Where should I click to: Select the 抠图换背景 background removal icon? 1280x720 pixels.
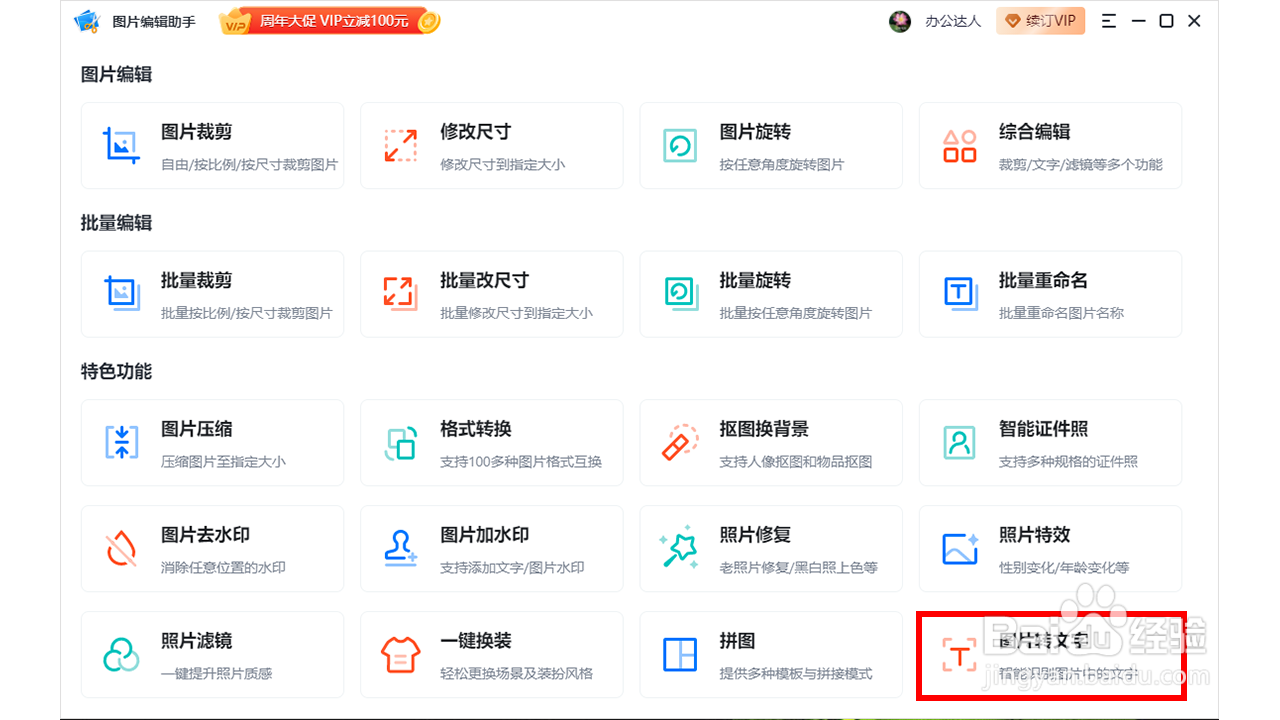(680, 442)
